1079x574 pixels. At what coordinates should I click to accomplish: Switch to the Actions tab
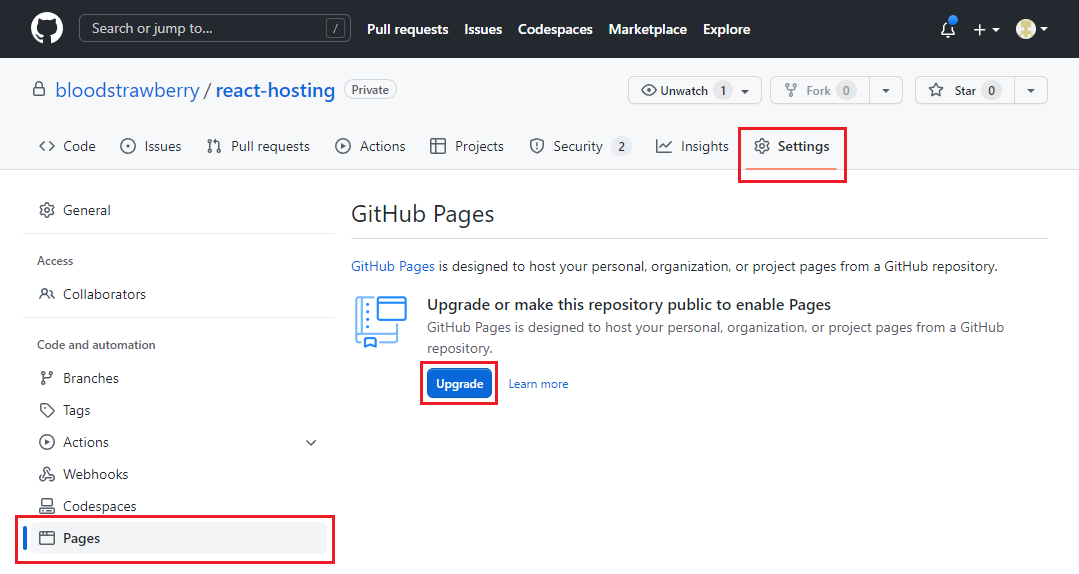(370, 147)
